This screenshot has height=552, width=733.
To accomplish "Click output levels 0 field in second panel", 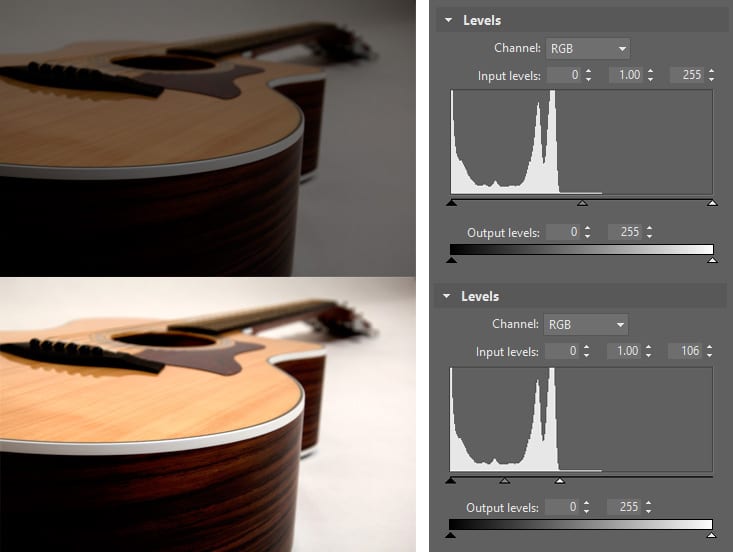I will [x=562, y=507].
